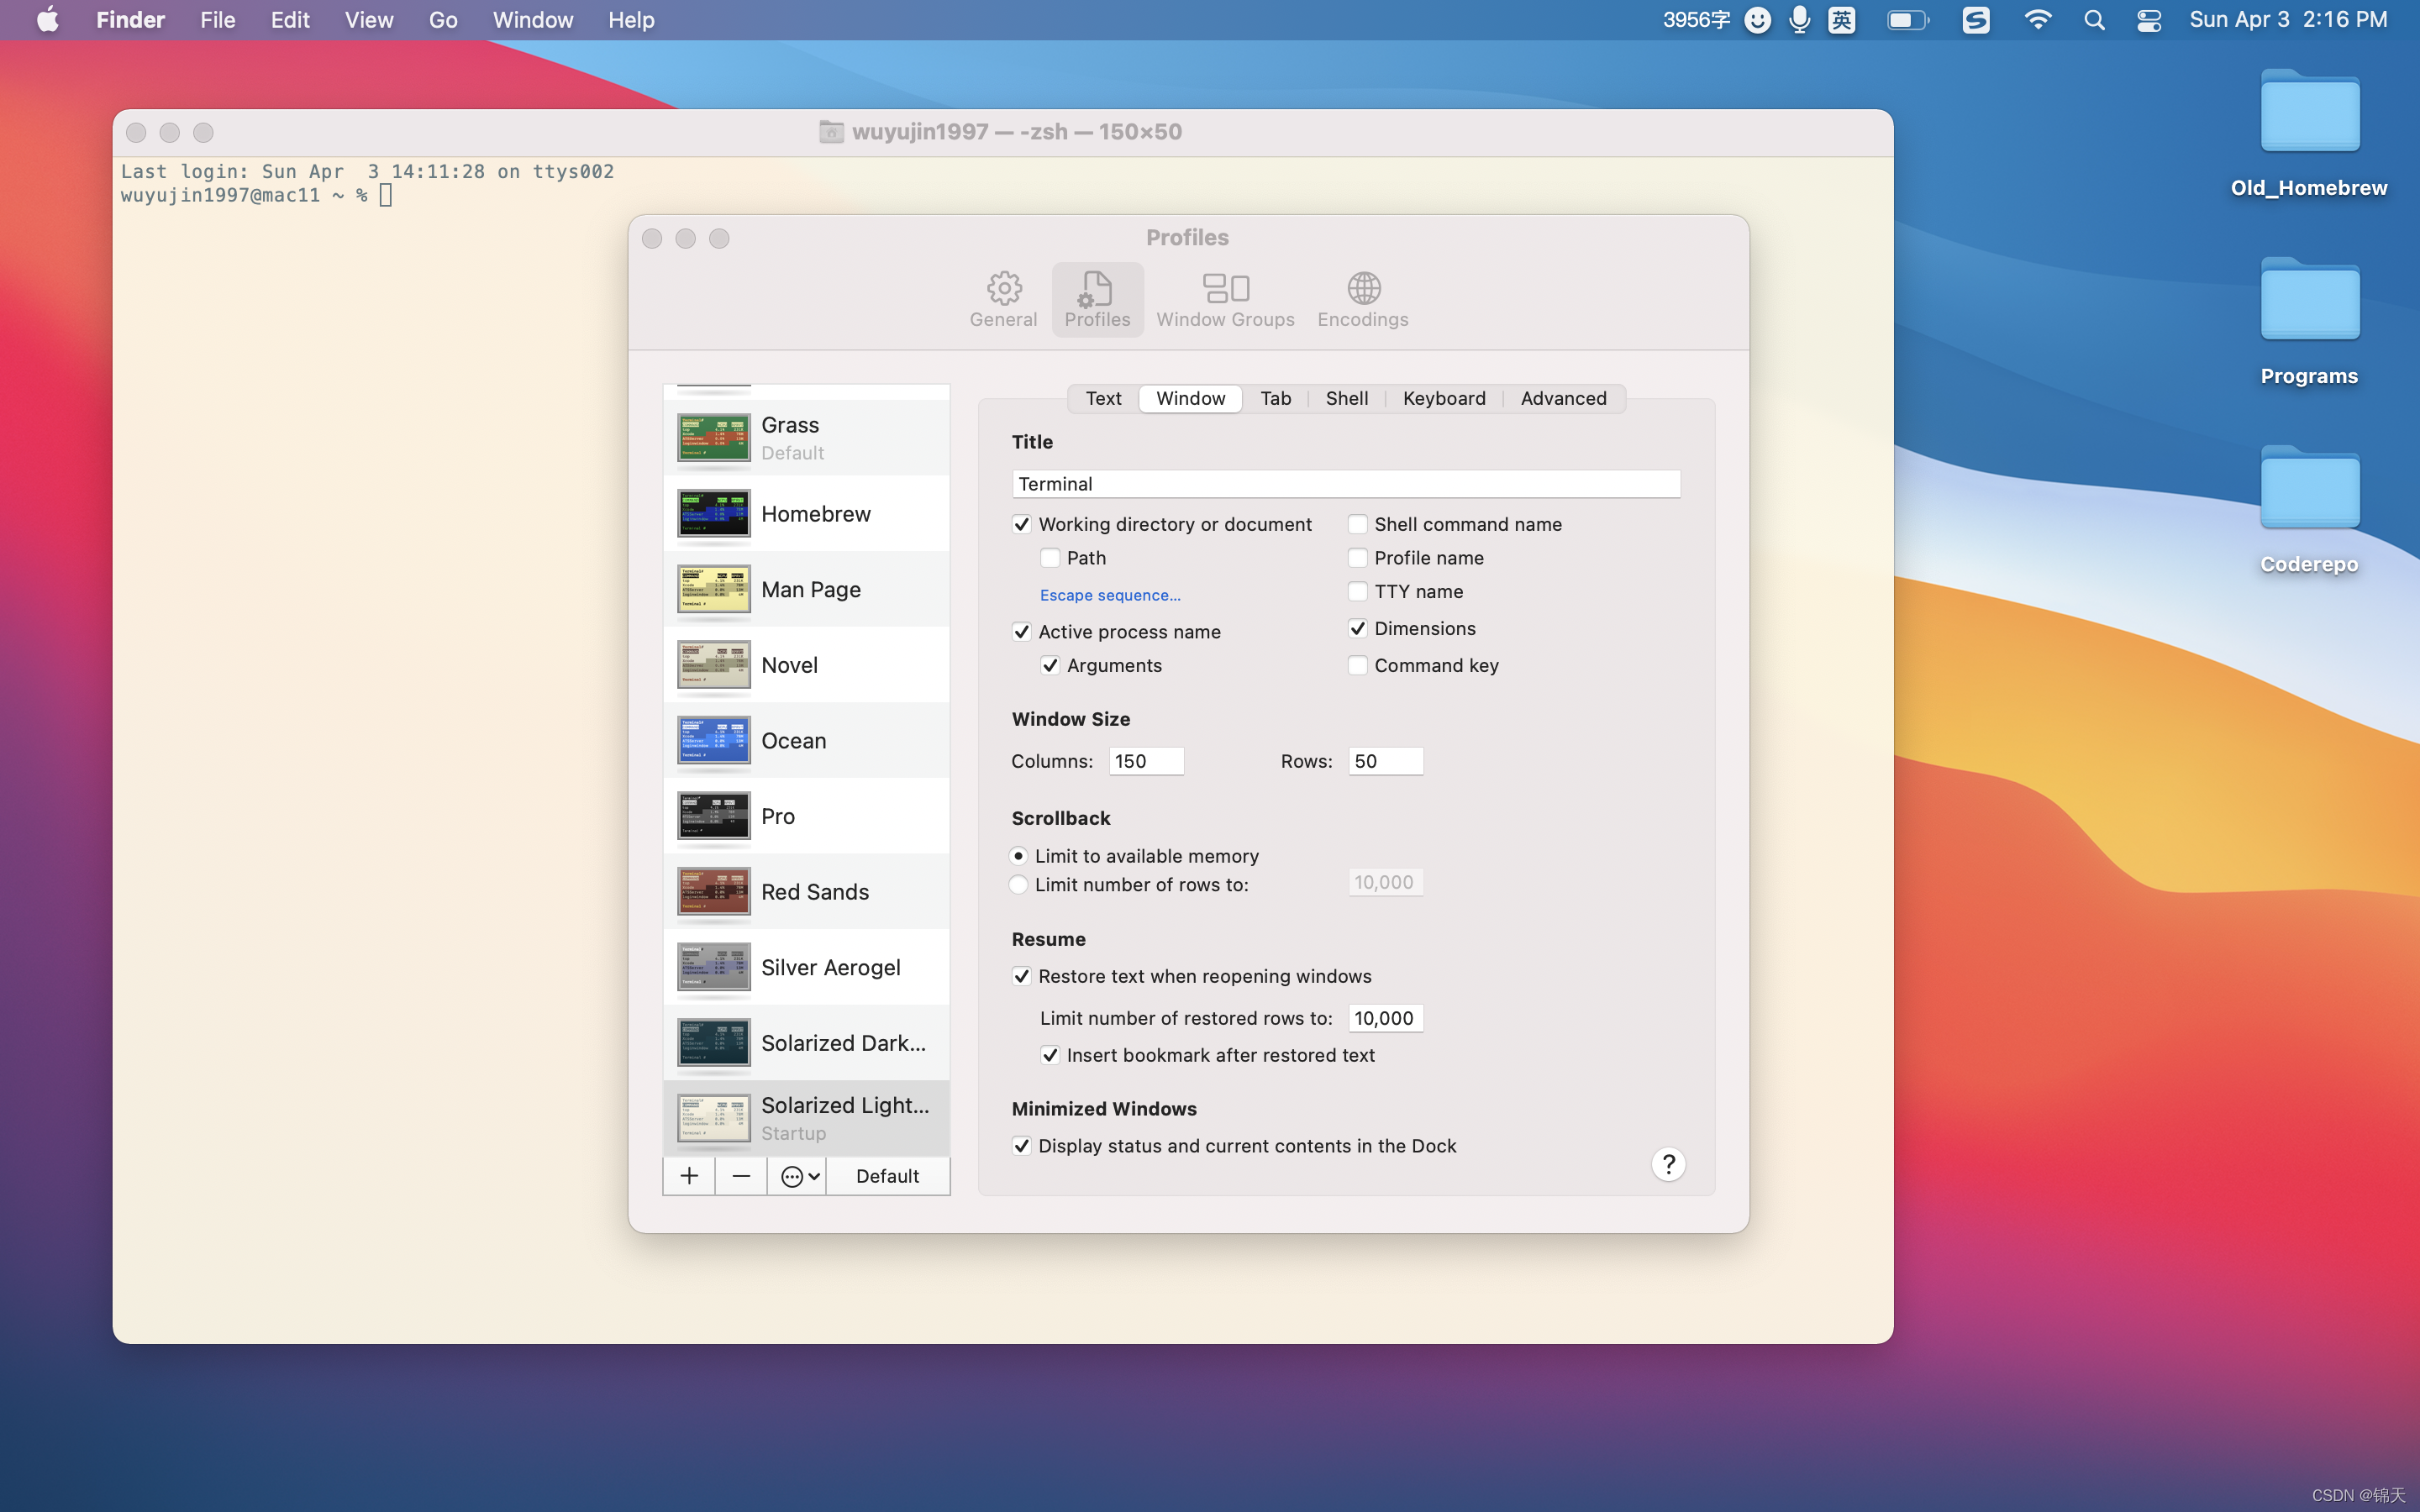
Task: Click the Columns input field
Action: pos(1146,761)
